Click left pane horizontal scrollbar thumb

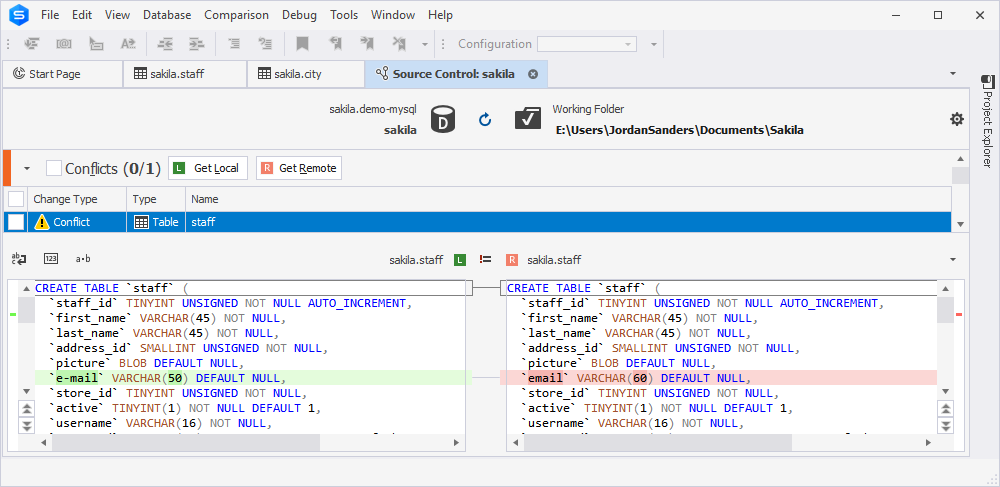coord(186,442)
